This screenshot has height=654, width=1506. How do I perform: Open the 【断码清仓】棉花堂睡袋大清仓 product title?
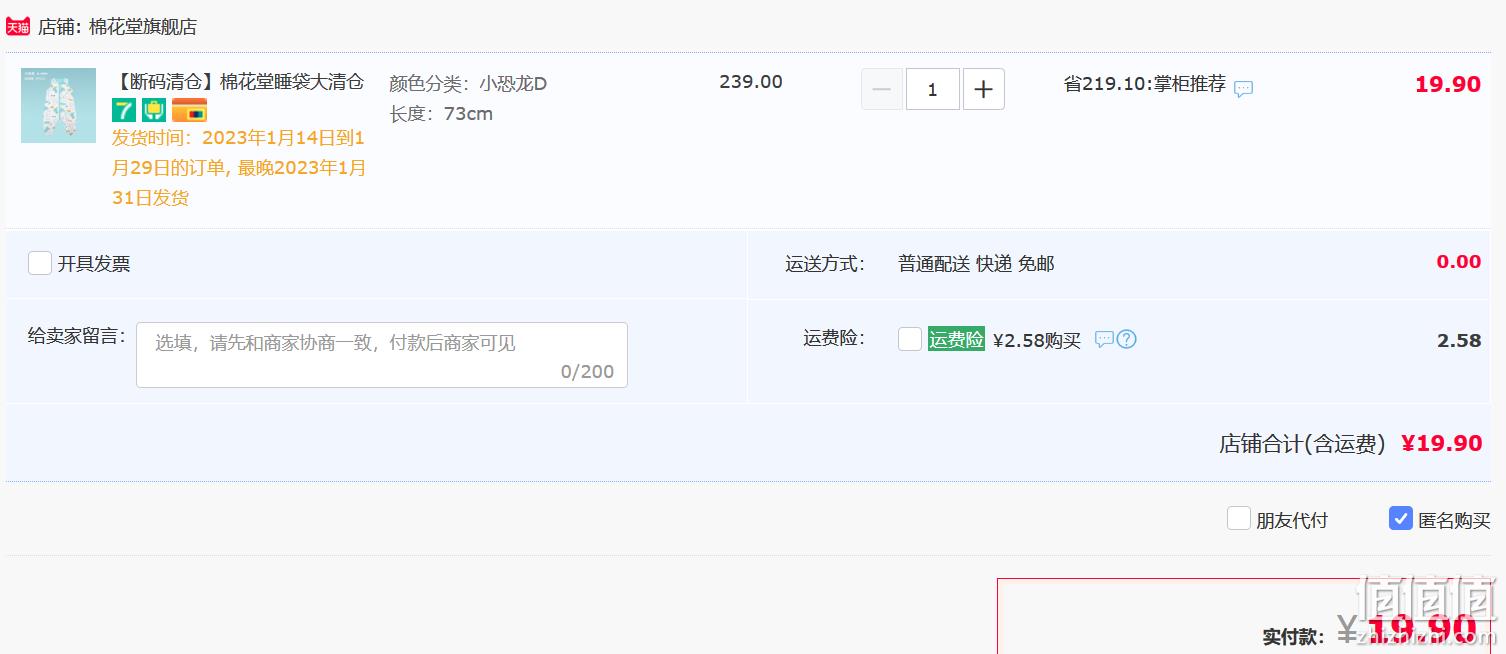click(x=238, y=82)
